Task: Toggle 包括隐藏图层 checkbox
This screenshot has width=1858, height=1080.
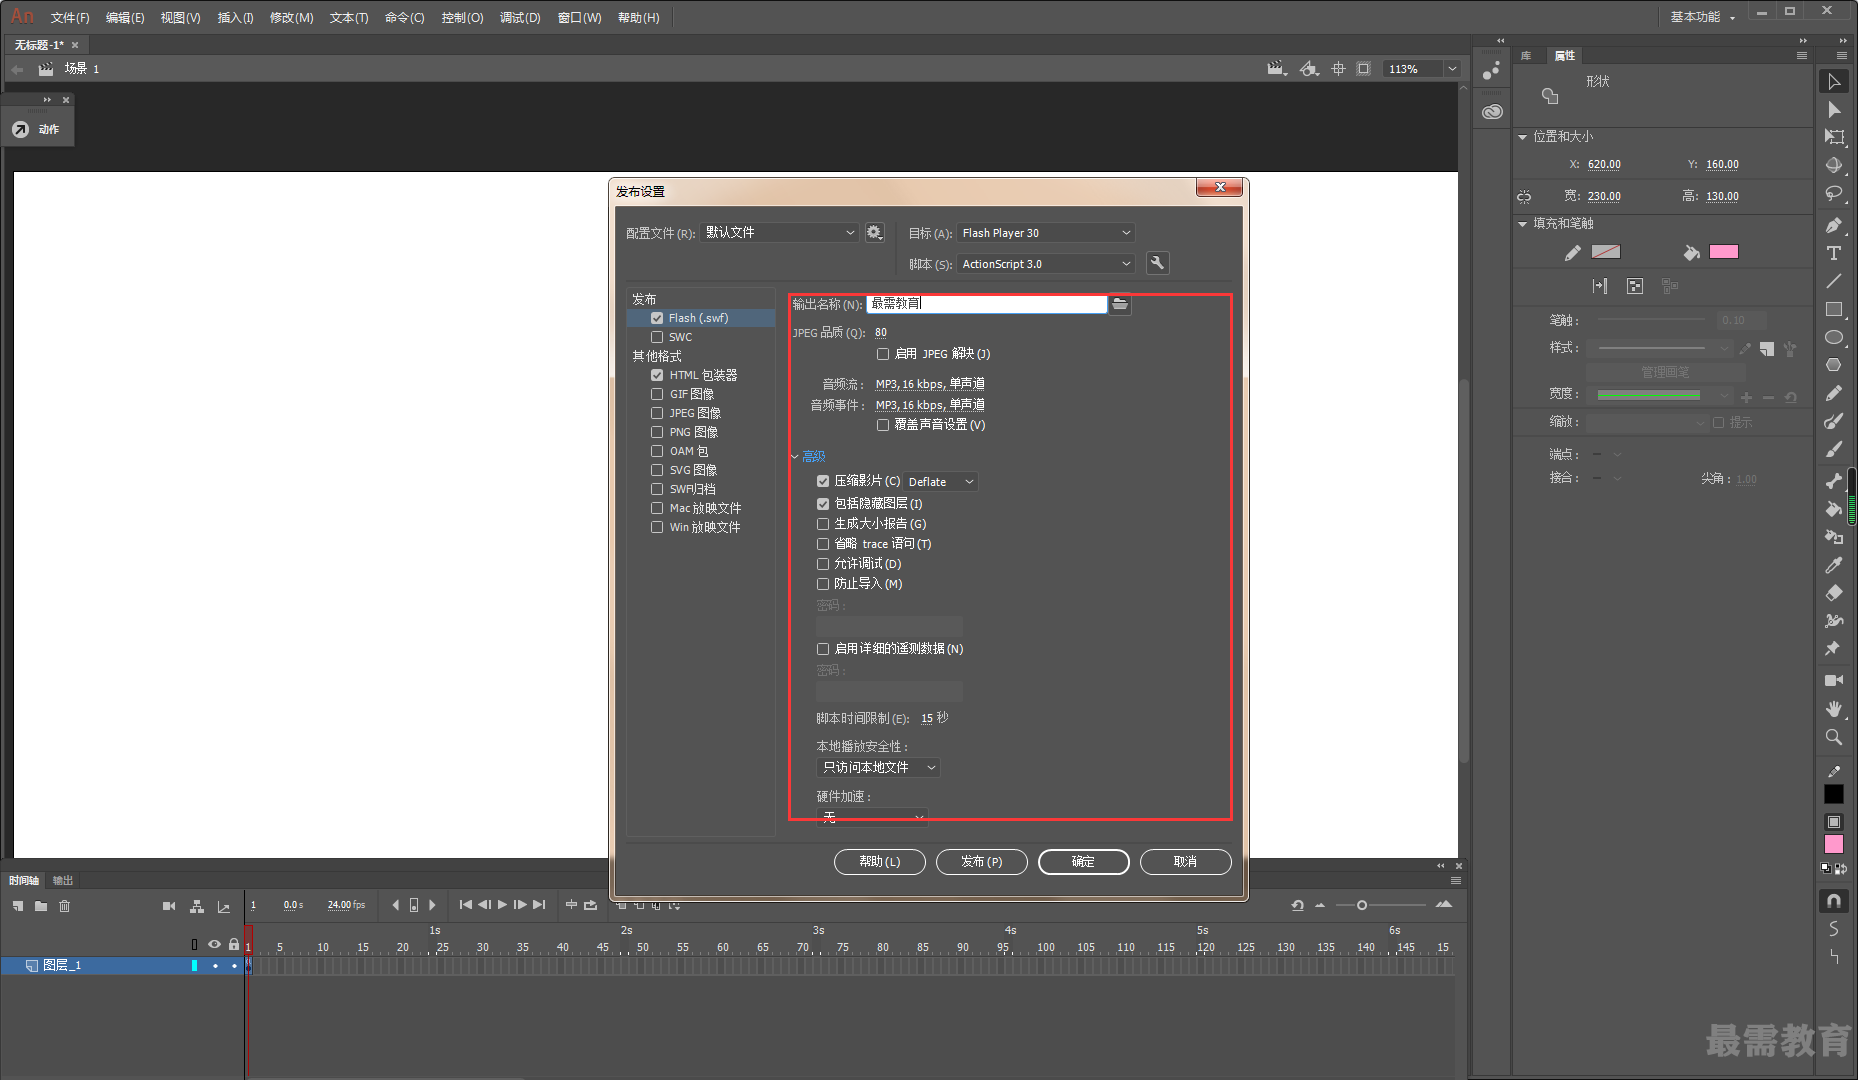Action: 823,504
